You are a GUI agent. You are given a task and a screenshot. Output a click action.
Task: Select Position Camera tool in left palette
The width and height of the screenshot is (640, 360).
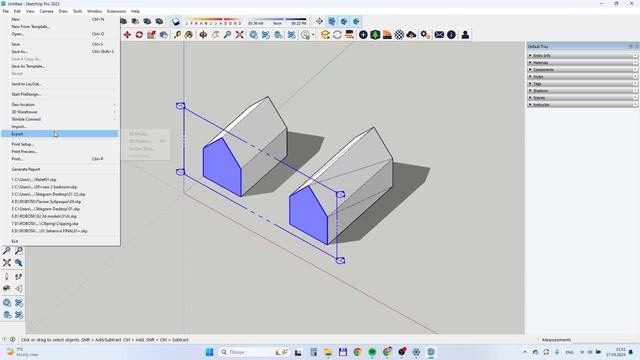[x=7, y=277]
